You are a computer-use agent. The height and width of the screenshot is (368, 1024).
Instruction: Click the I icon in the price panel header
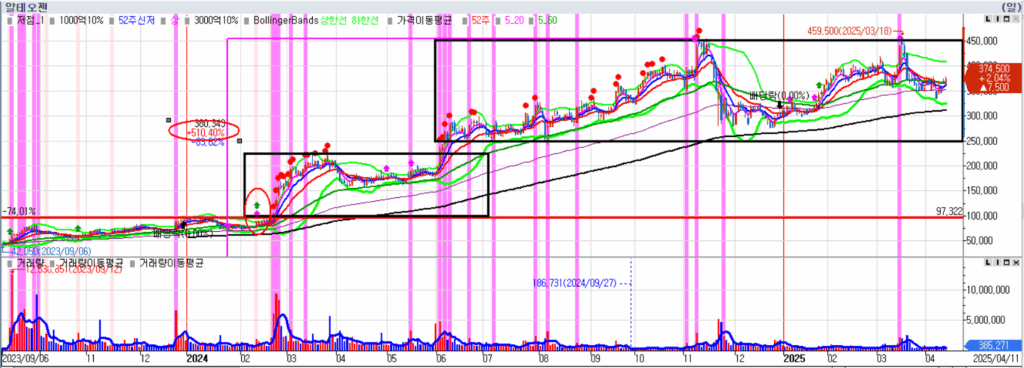coord(997,19)
